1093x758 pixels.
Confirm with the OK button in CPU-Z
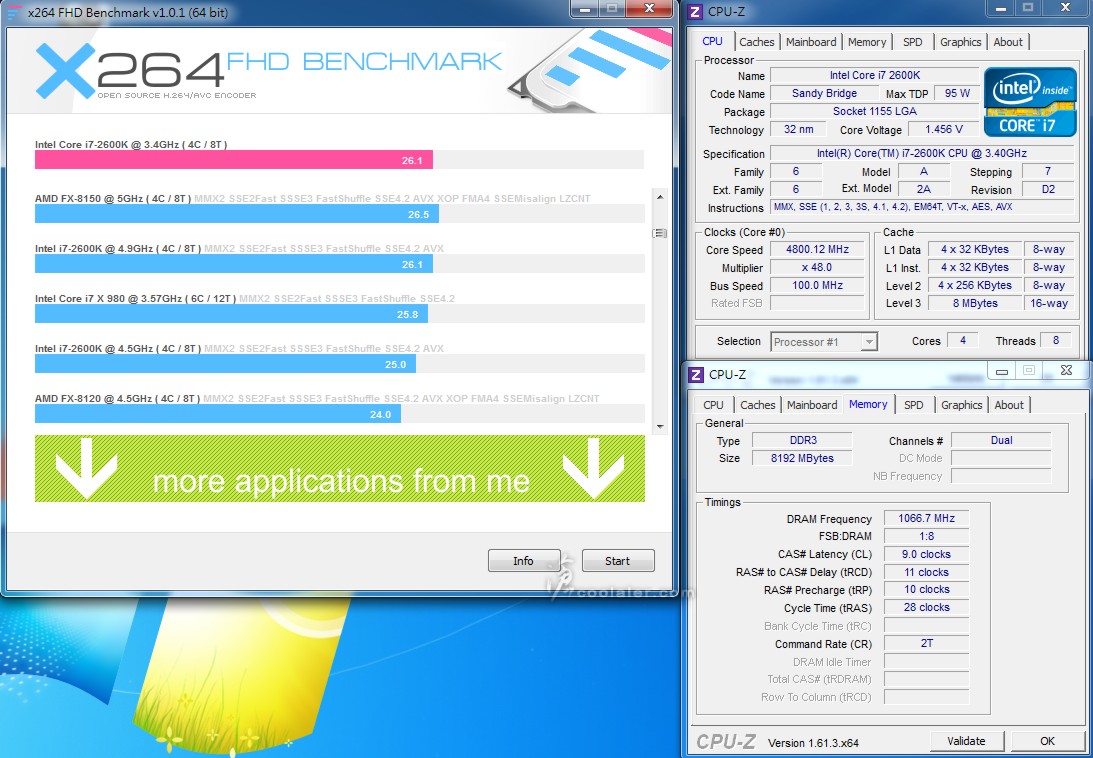1048,741
